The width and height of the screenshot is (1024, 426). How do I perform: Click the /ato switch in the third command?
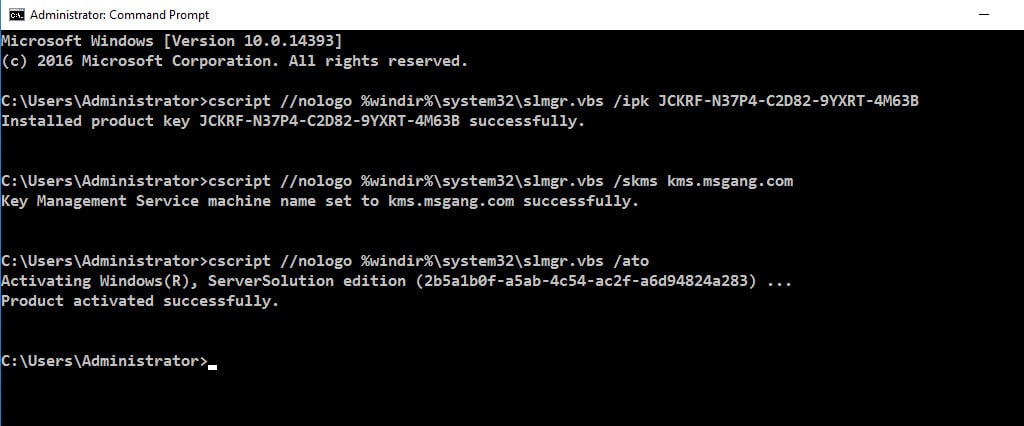point(630,261)
